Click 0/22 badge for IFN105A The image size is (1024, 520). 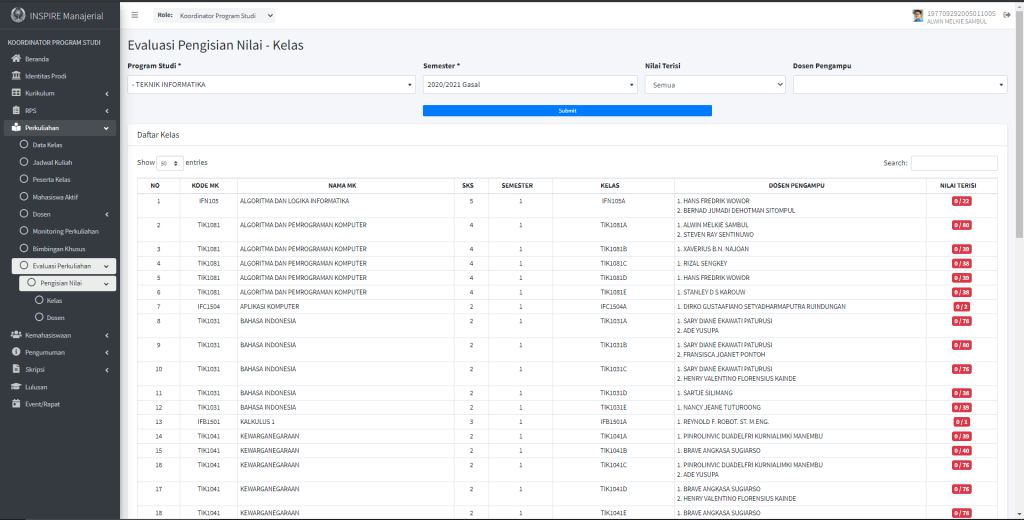click(x=961, y=201)
